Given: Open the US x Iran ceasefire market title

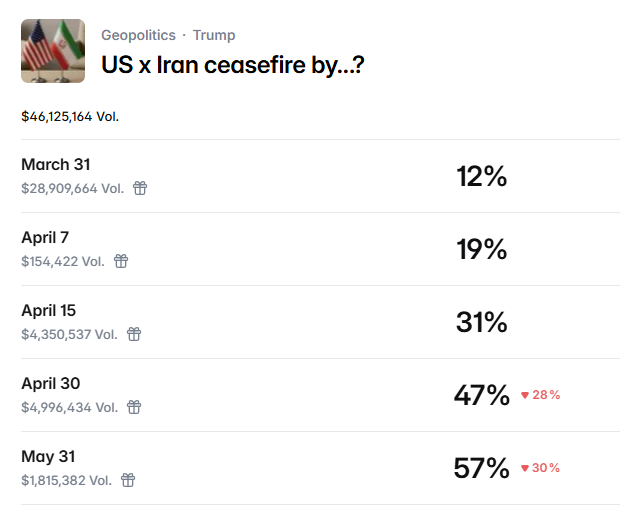Looking at the screenshot, I should coord(231,65).
